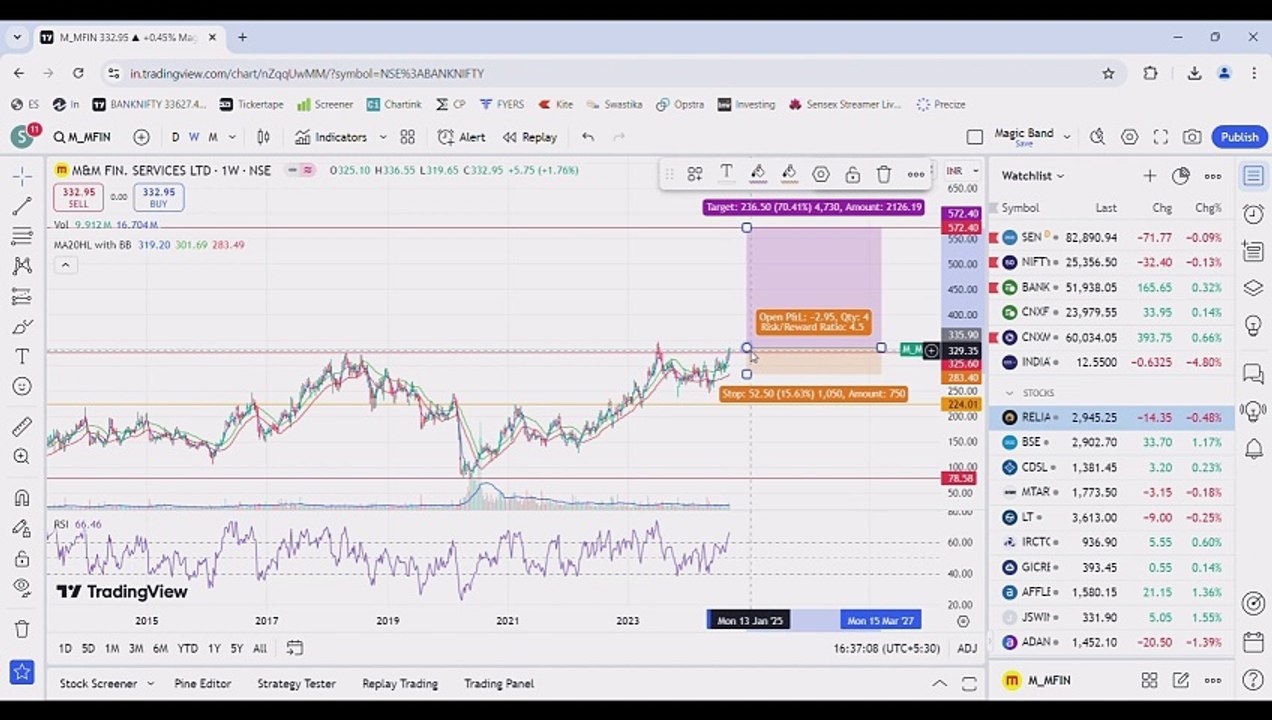Select the text annotation tool
The image size is (1272, 720).
(x=21, y=357)
